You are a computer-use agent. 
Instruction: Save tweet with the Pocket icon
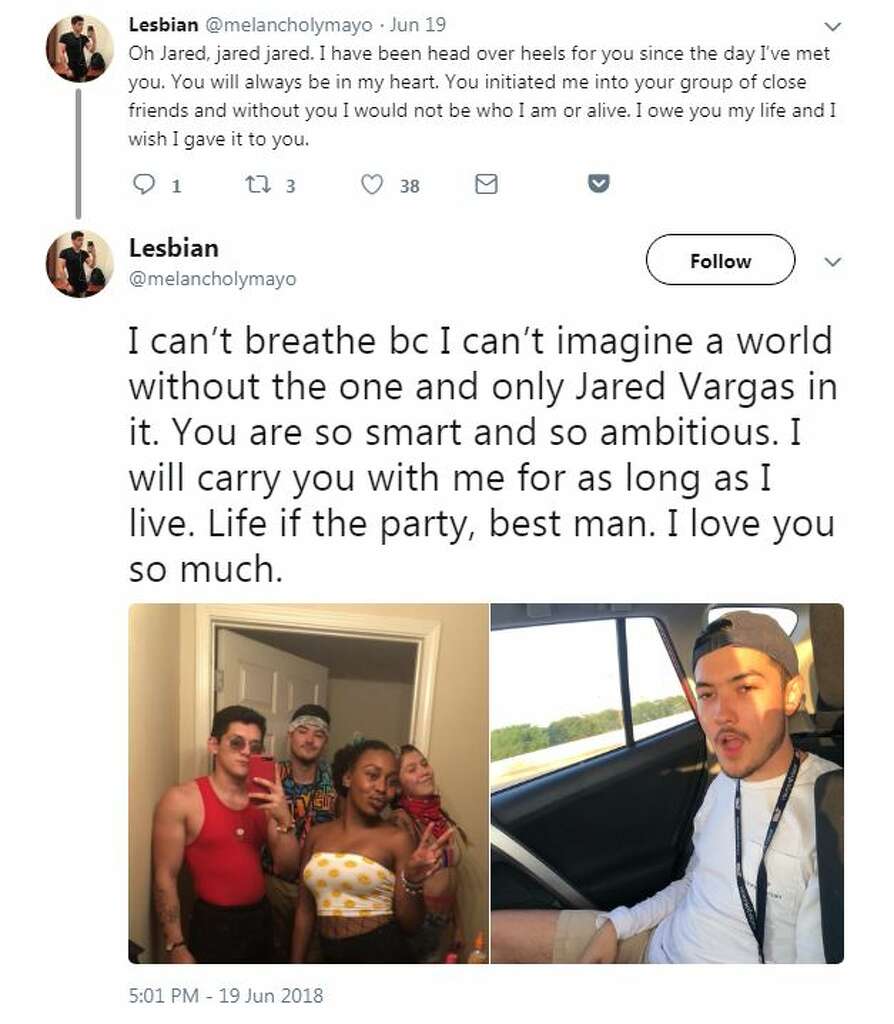tap(599, 184)
